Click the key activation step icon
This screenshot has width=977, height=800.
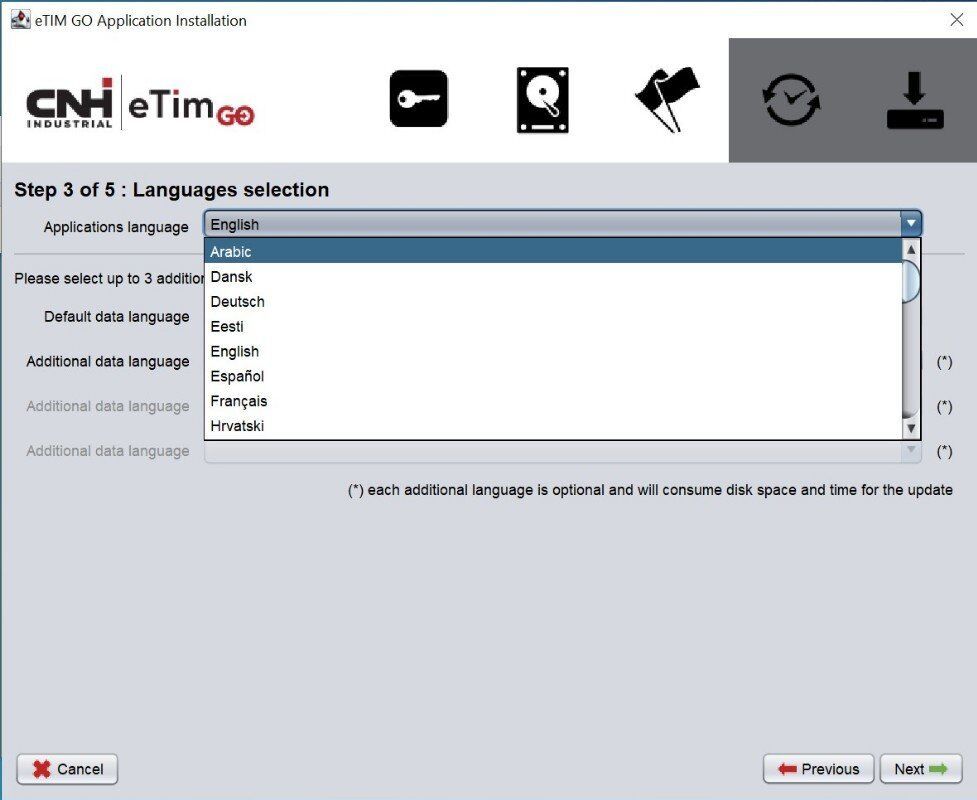(x=419, y=98)
